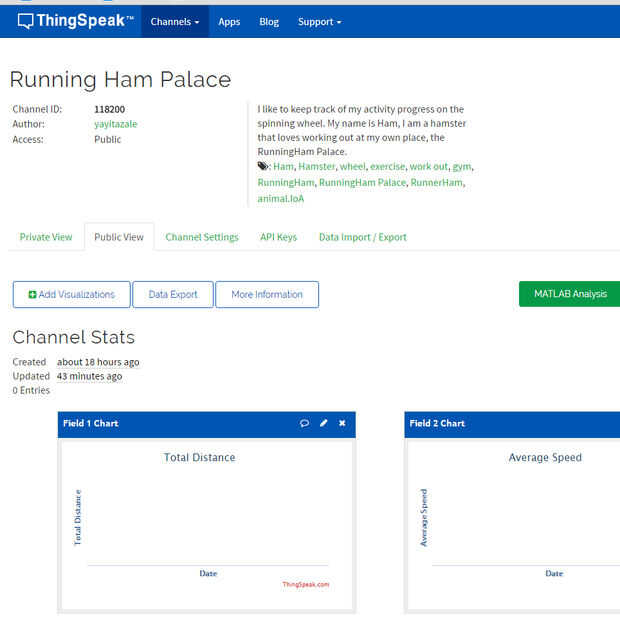Expand the Support dropdown menu
The height and width of the screenshot is (620, 620).
tap(319, 22)
